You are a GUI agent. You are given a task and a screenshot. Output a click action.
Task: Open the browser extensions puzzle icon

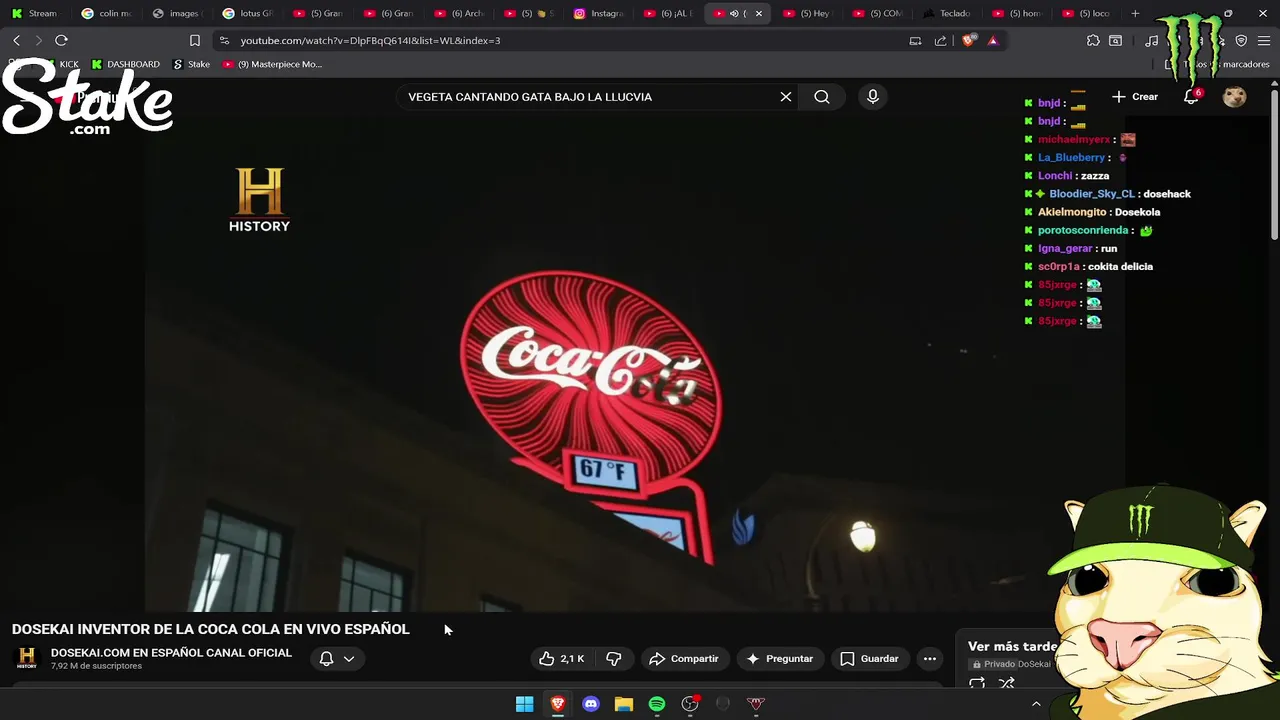click(x=1093, y=41)
